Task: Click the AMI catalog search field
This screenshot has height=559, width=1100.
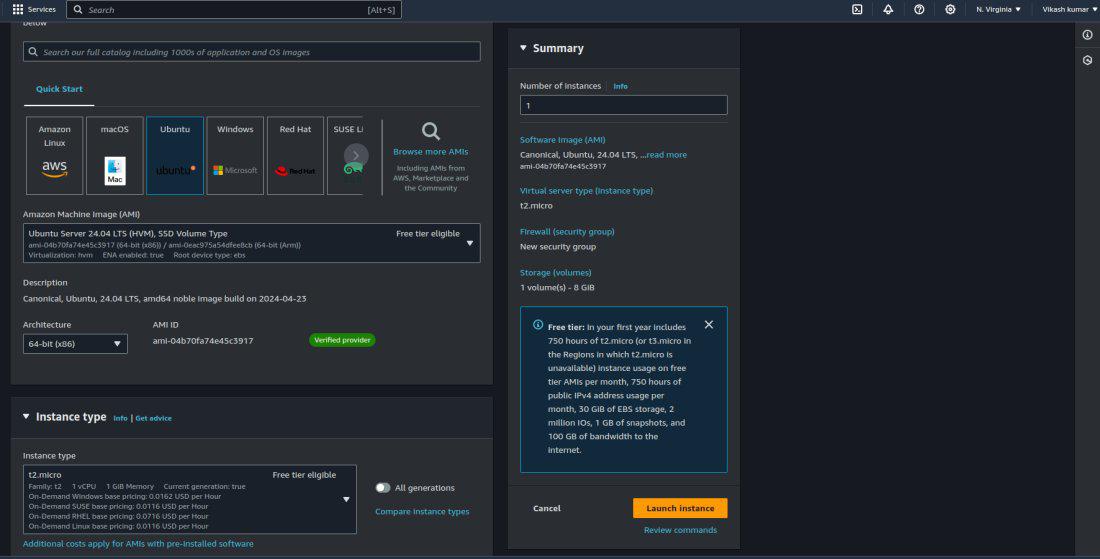Action: click(252, 52)
